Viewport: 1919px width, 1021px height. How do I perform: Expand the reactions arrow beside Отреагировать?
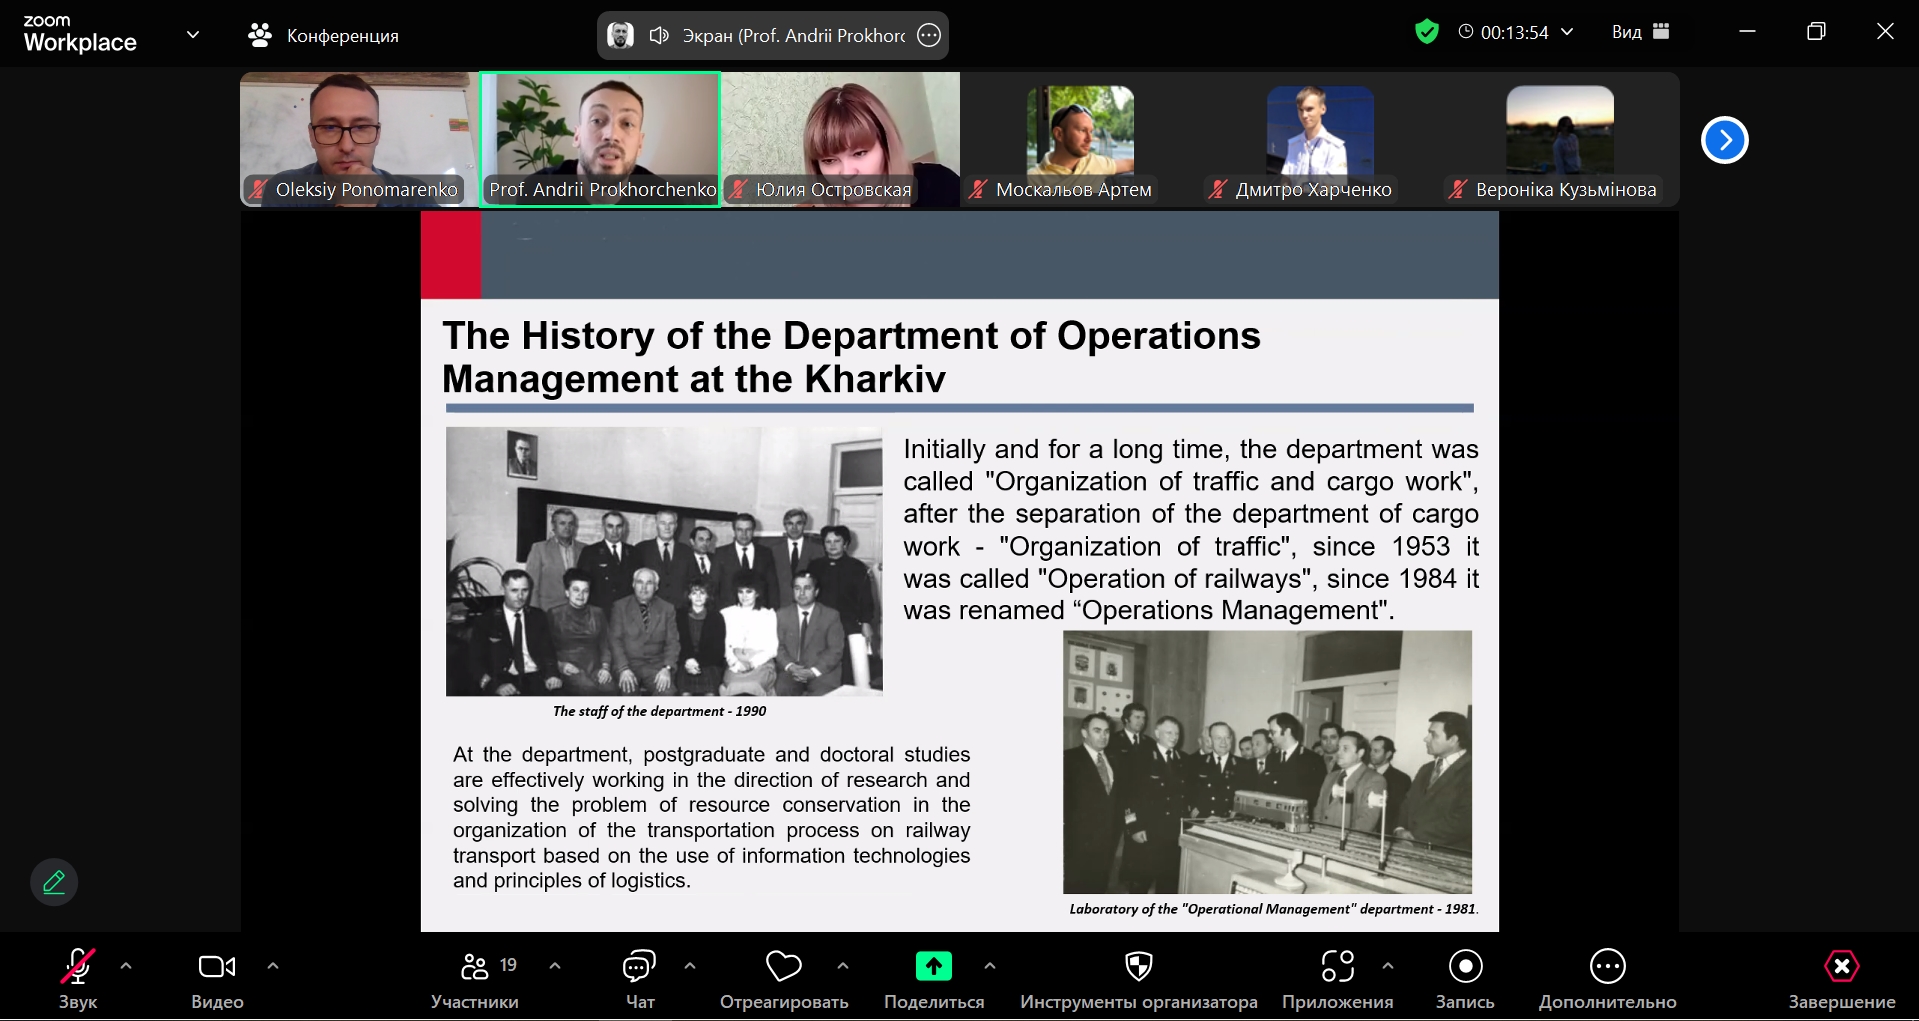tap(843, 966)
